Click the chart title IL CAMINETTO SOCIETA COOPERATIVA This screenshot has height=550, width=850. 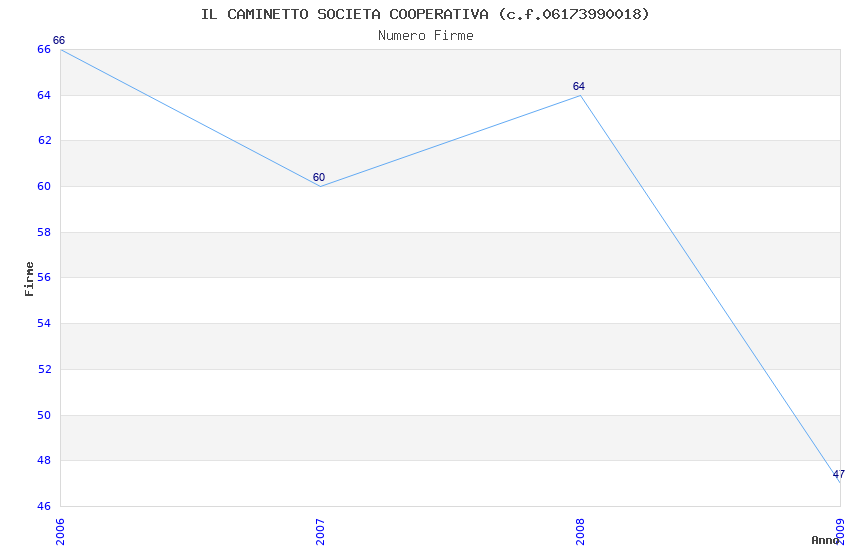pyautogui.click(x=425, y=14)
